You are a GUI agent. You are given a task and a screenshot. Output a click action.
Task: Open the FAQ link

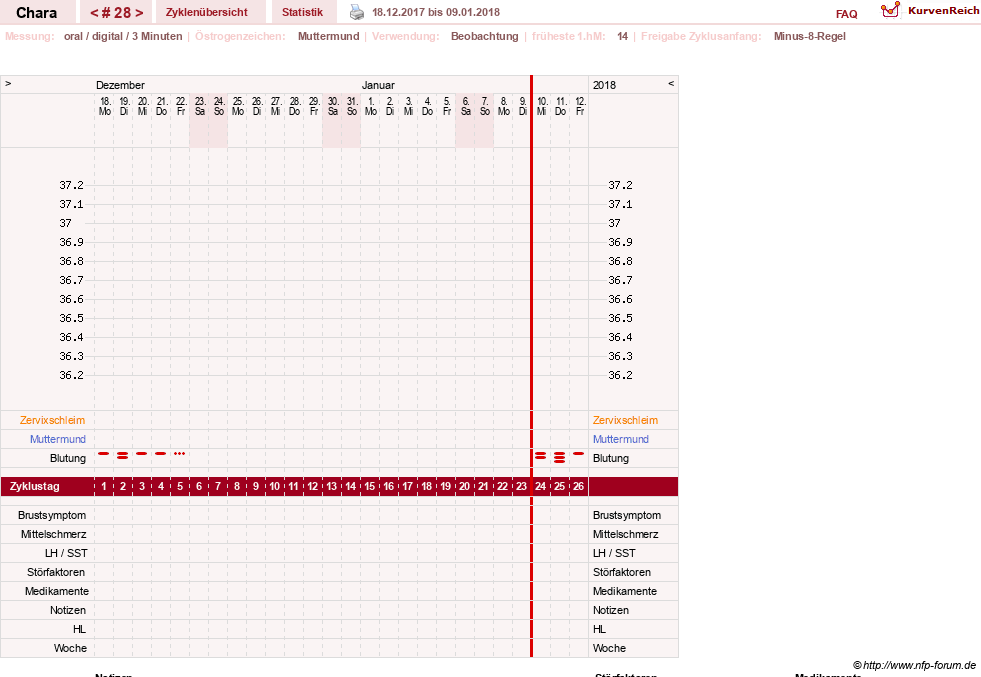point(846,14)
